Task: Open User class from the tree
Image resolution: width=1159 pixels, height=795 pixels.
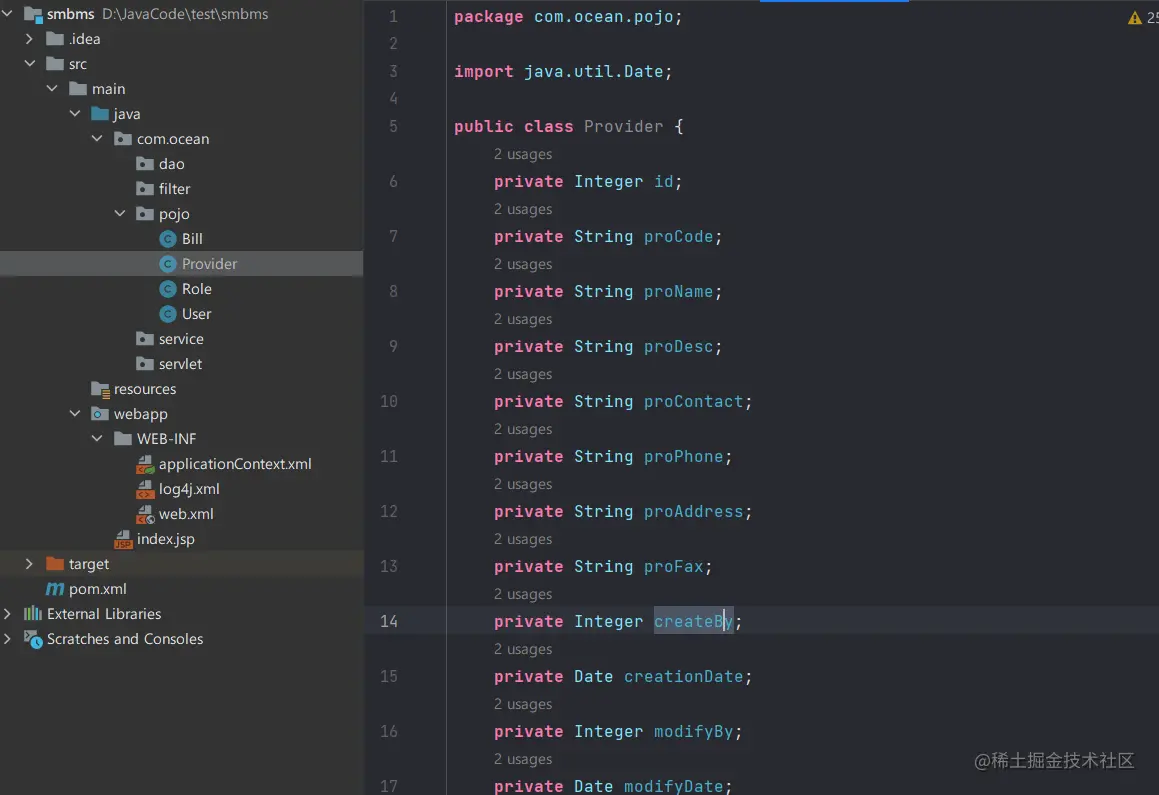Action: (x=197, y=315)
